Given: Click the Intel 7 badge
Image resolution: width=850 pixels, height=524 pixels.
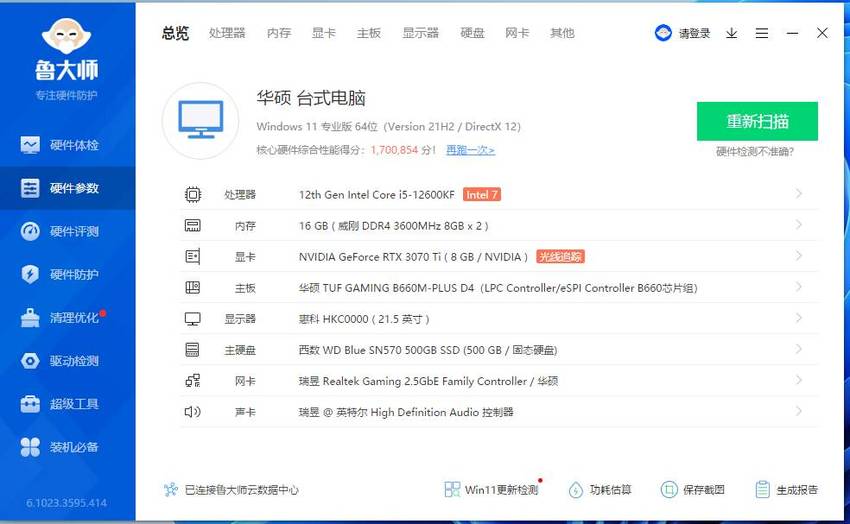Looking at the screenshot, I should (x=481, y=195).
